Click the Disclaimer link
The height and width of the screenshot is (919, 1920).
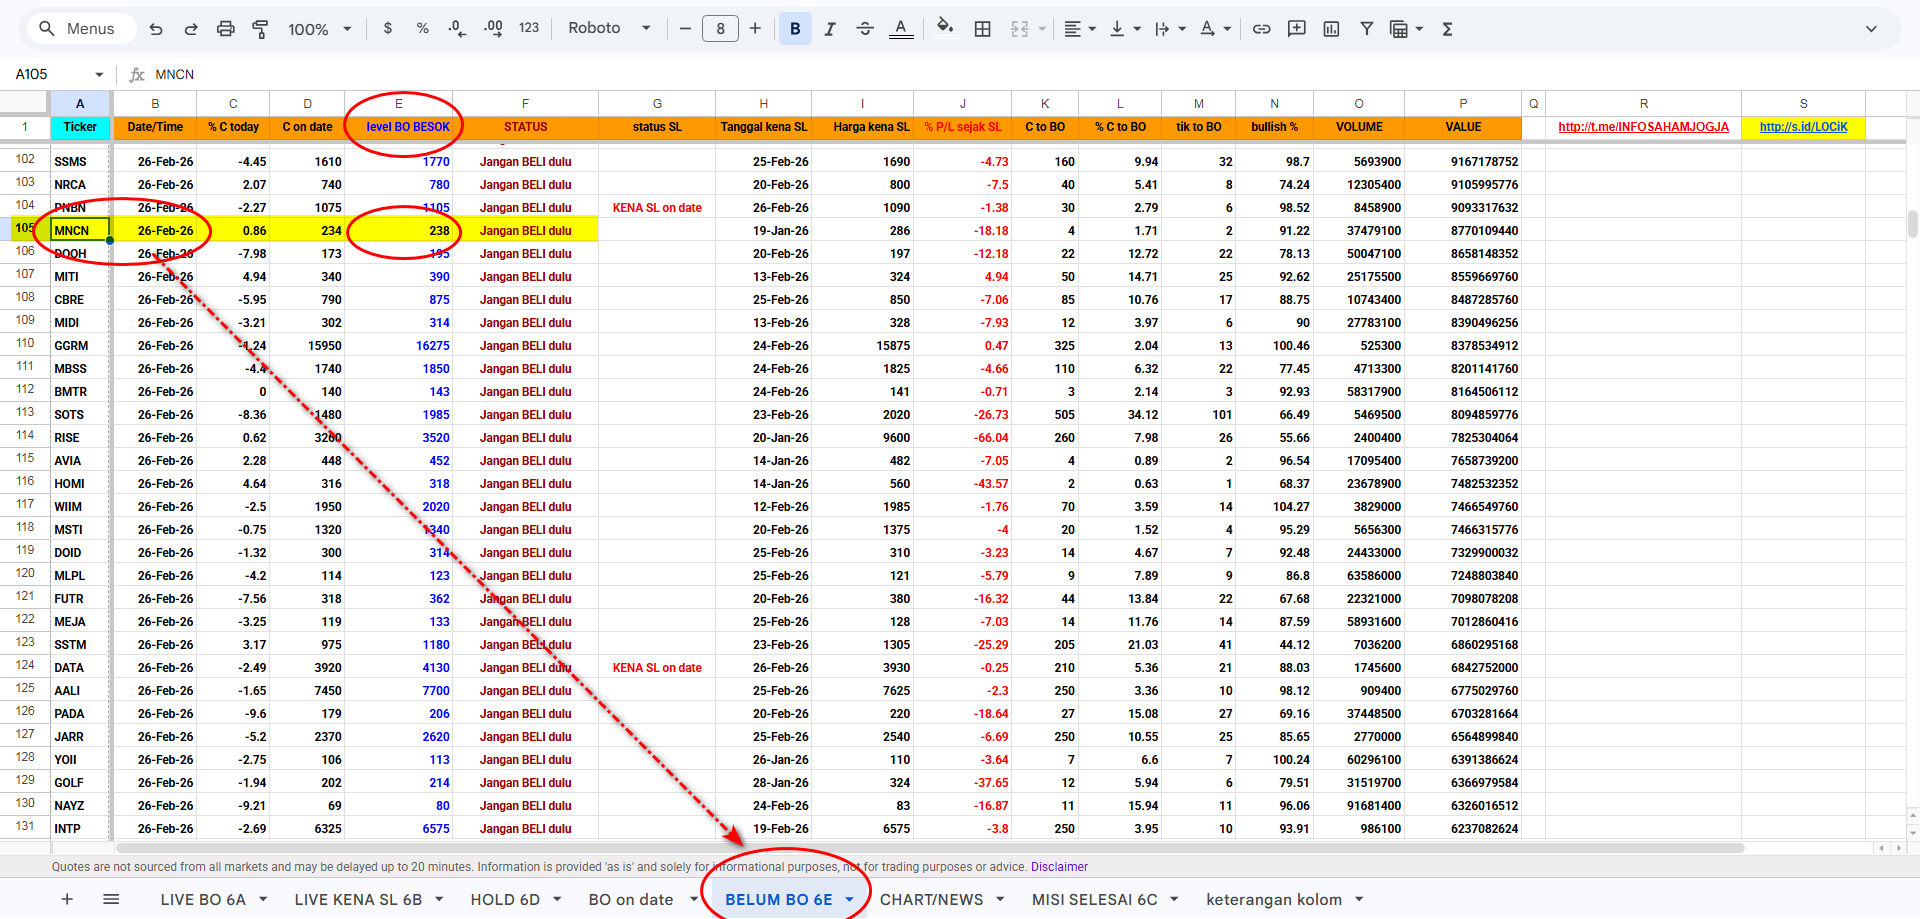1059,867
